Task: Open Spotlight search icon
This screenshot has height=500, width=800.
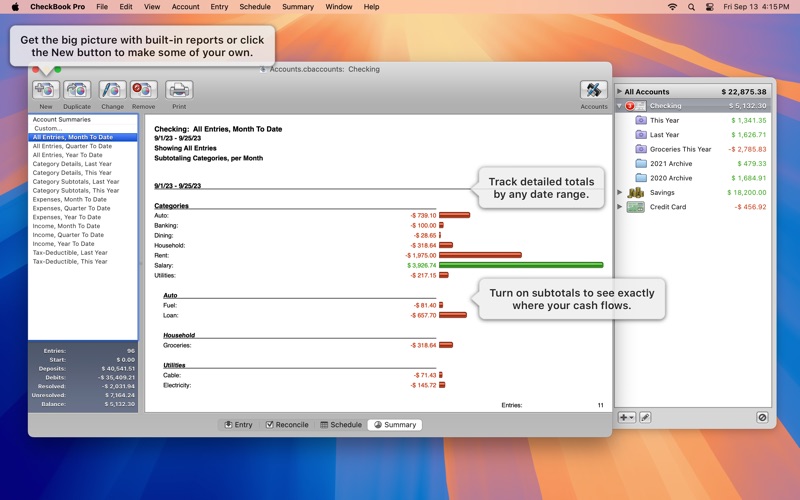Action: tap(691, 7)
